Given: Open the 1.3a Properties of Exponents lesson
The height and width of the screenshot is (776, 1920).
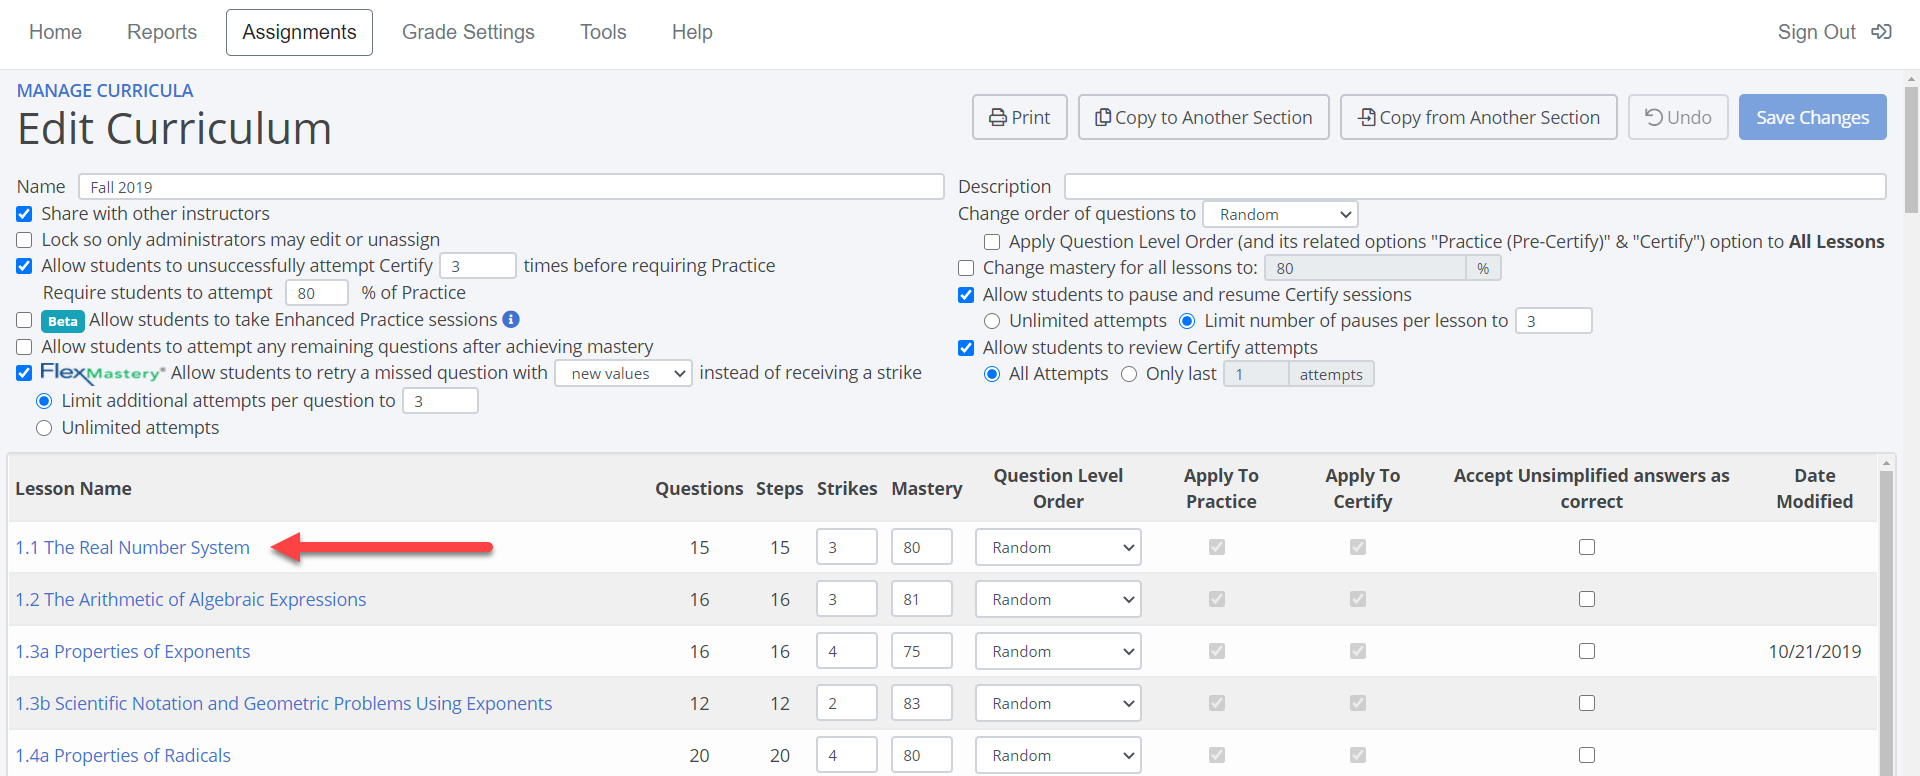Looking at the screenshot, I should pos(132,652).
